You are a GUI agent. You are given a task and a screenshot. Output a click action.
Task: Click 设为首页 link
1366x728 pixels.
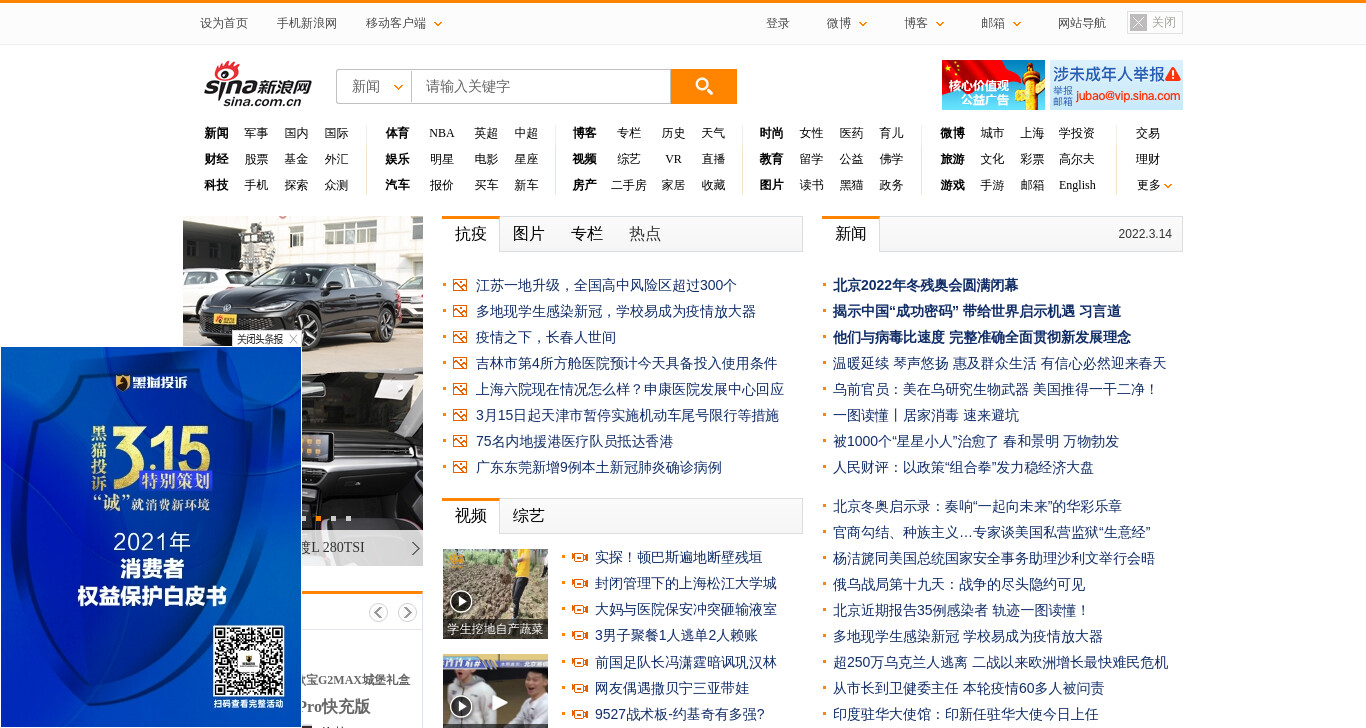click(224, 23)
